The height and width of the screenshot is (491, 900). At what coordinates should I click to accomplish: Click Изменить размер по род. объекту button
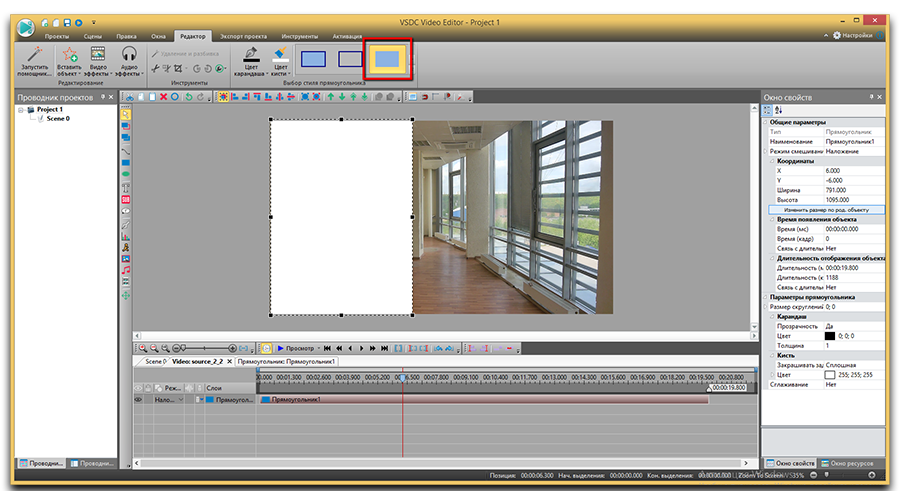click(x=826, y=210)
